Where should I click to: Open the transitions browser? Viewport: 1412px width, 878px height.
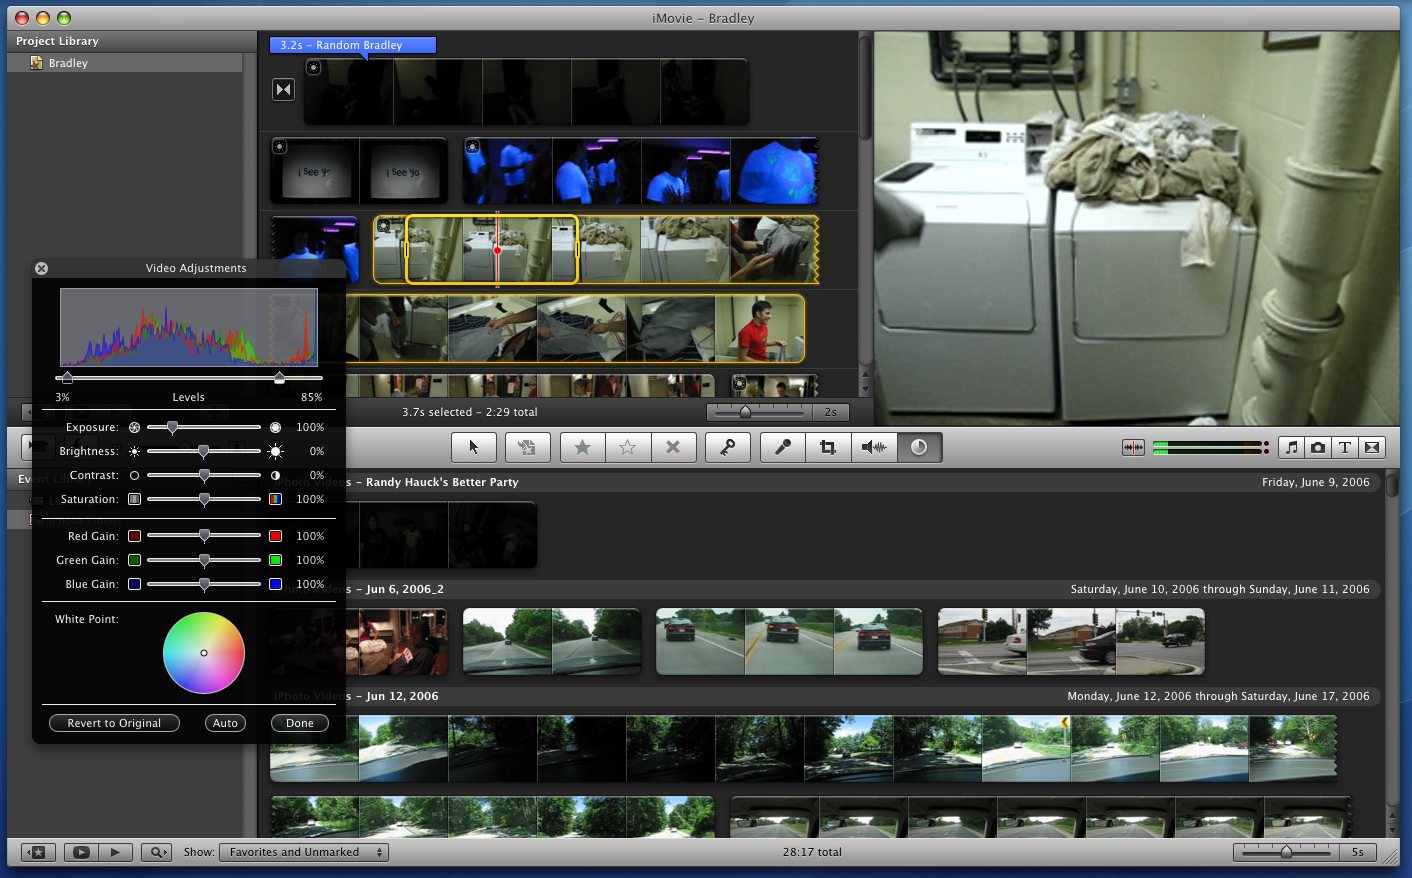1372,447
